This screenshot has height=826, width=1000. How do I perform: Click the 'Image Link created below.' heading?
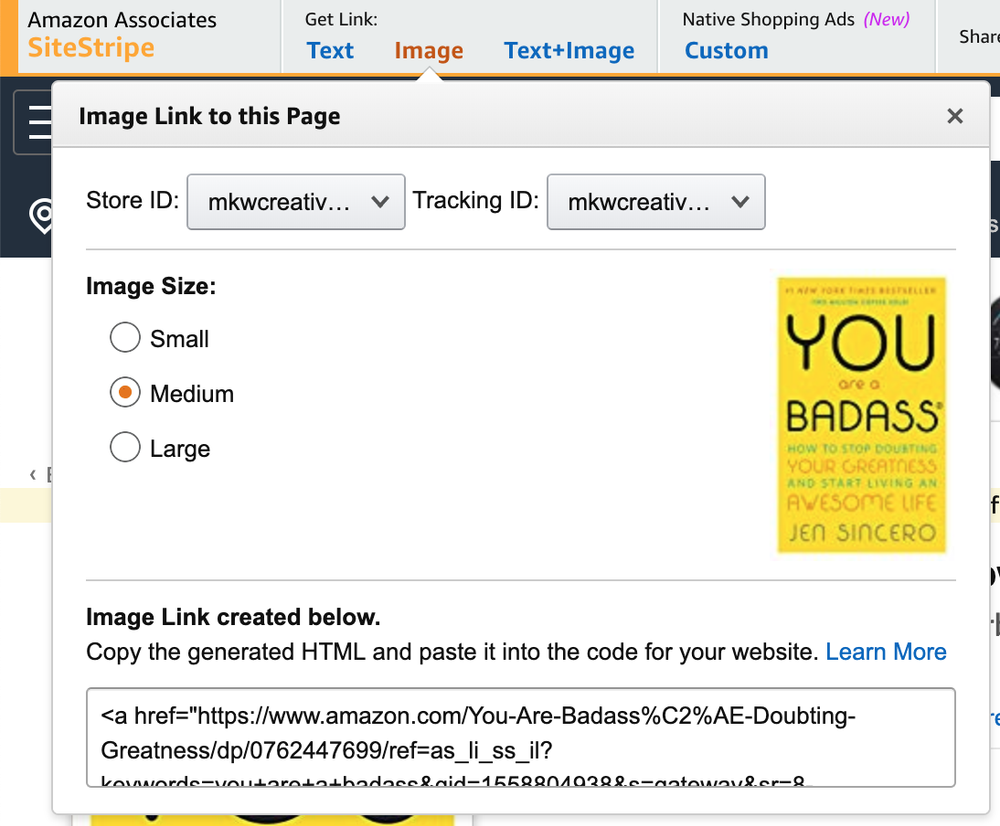coord(233,617)
